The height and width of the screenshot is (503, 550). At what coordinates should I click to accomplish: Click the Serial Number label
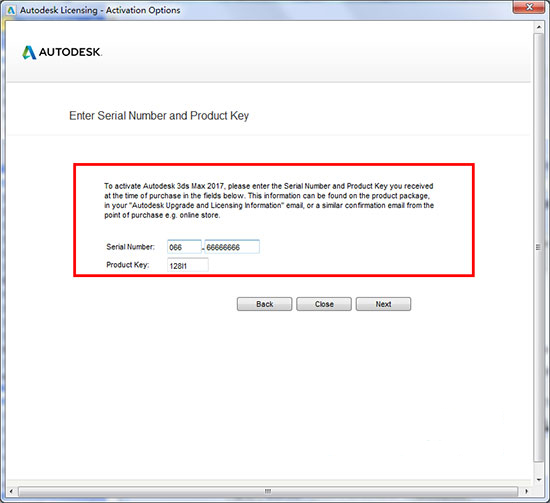(130, 247)
